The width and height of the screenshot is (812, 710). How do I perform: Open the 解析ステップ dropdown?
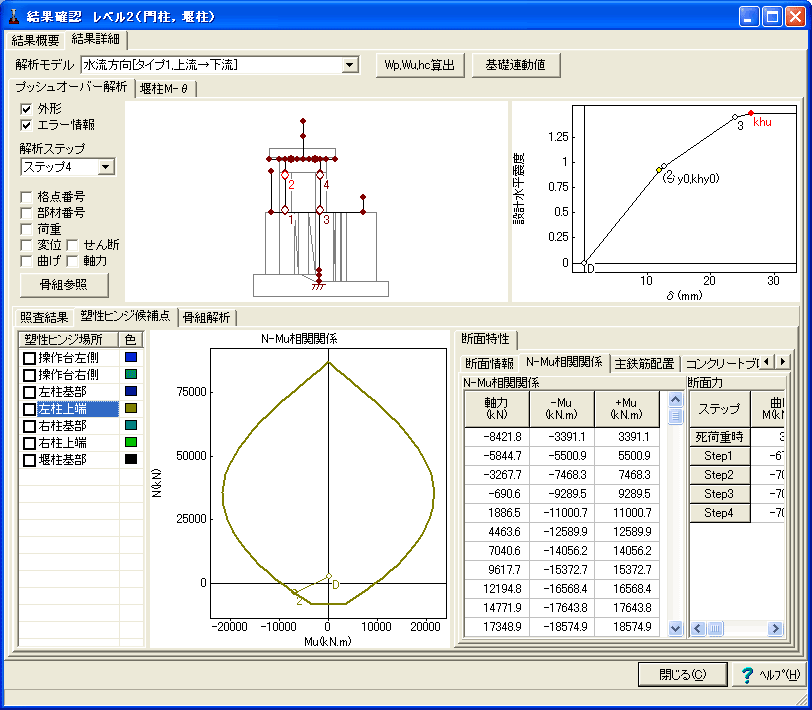(106, 167)
